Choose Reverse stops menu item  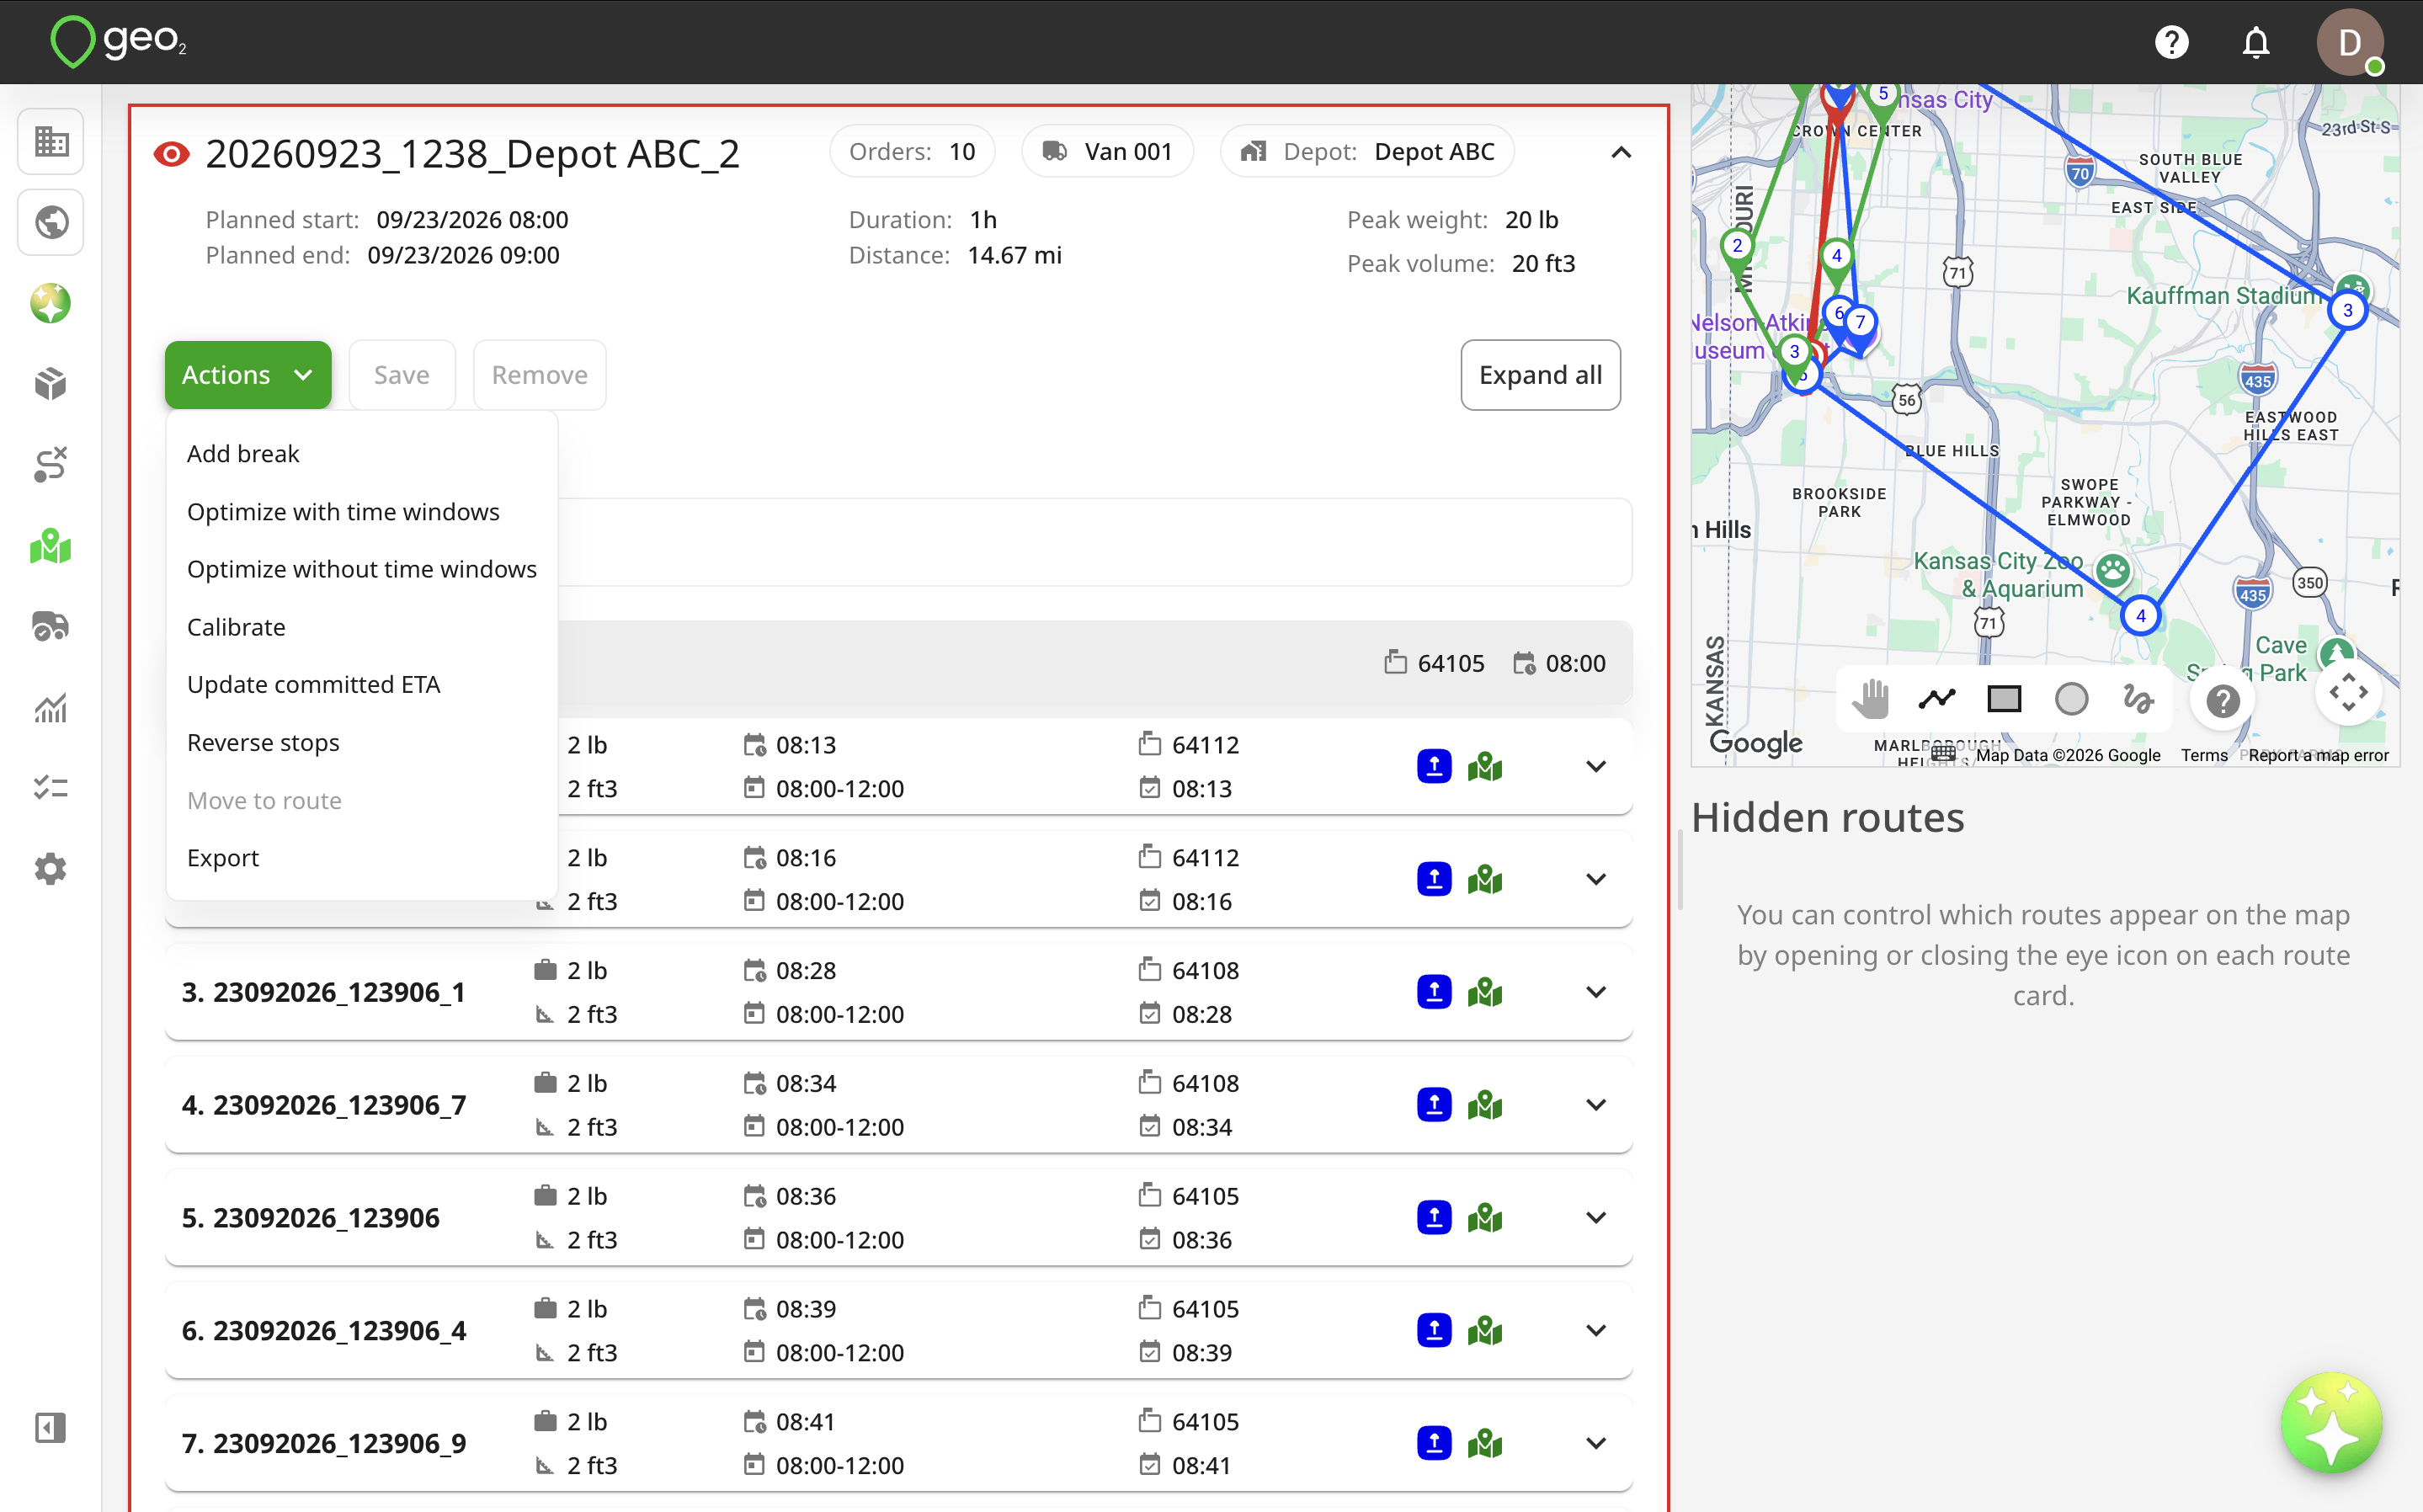pos(362,743)
